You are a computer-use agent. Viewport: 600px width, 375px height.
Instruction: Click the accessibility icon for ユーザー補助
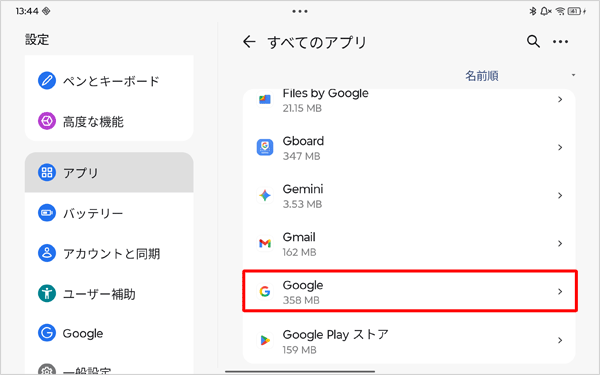tap(47, 293)
